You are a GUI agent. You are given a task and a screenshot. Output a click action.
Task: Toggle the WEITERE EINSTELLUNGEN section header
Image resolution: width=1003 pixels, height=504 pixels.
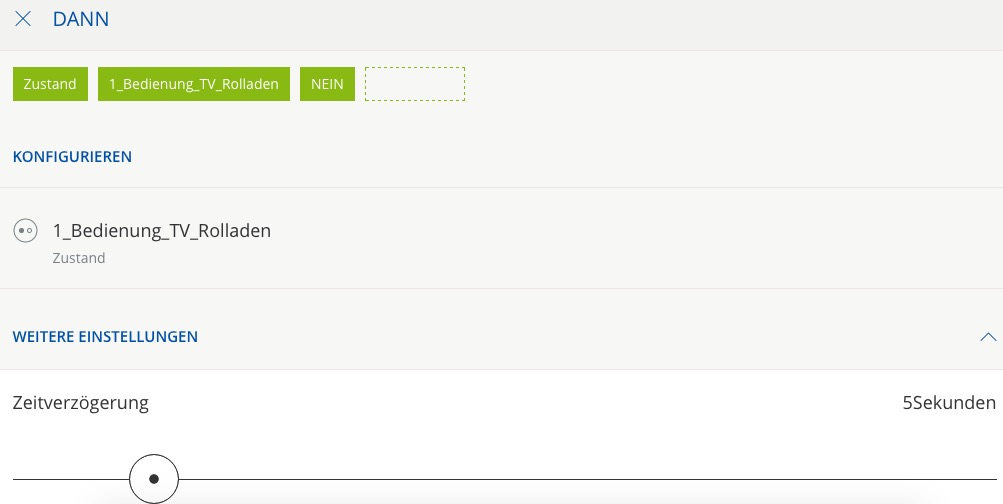105,337
